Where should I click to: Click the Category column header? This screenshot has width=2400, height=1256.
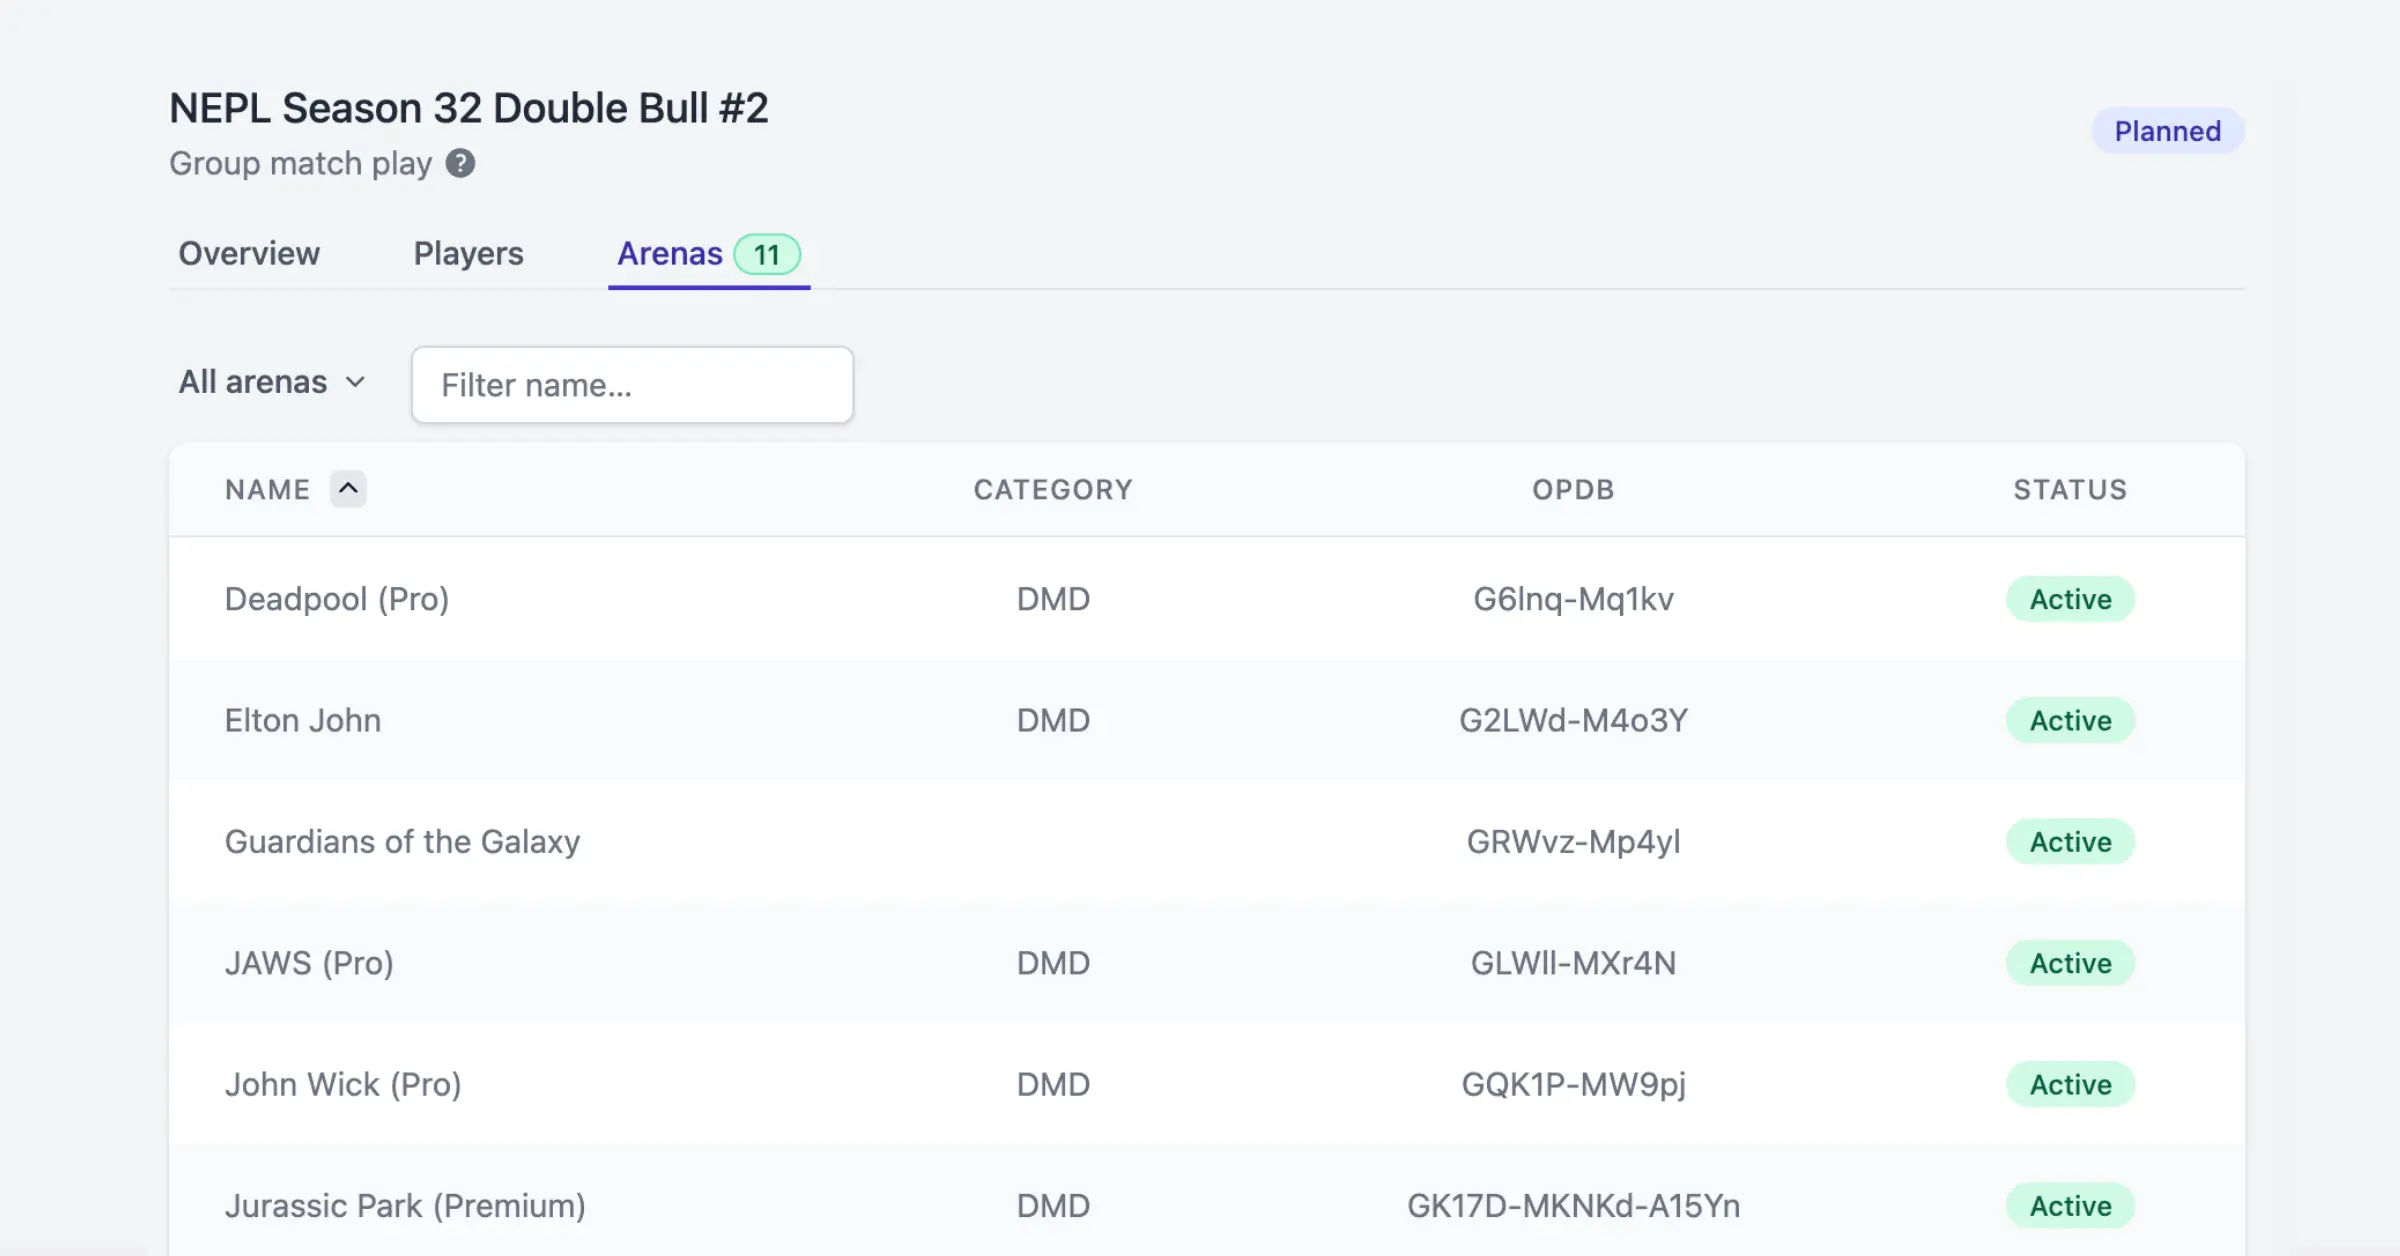1053,489
